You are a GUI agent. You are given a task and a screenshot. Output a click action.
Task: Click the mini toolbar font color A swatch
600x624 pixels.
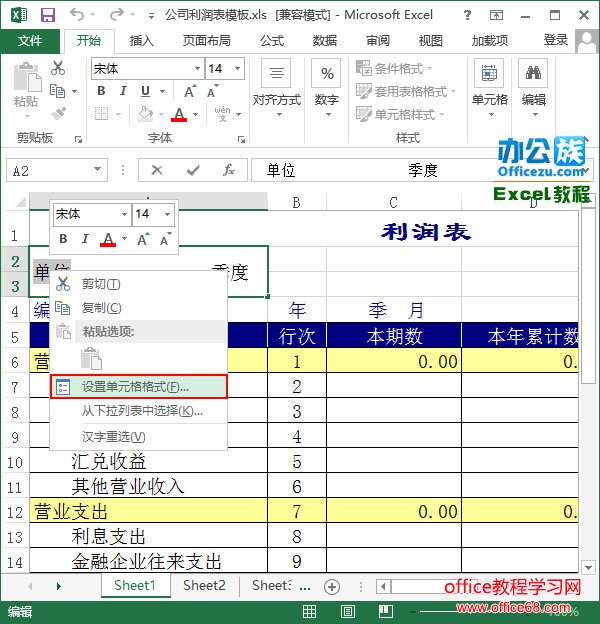[108, 239]
